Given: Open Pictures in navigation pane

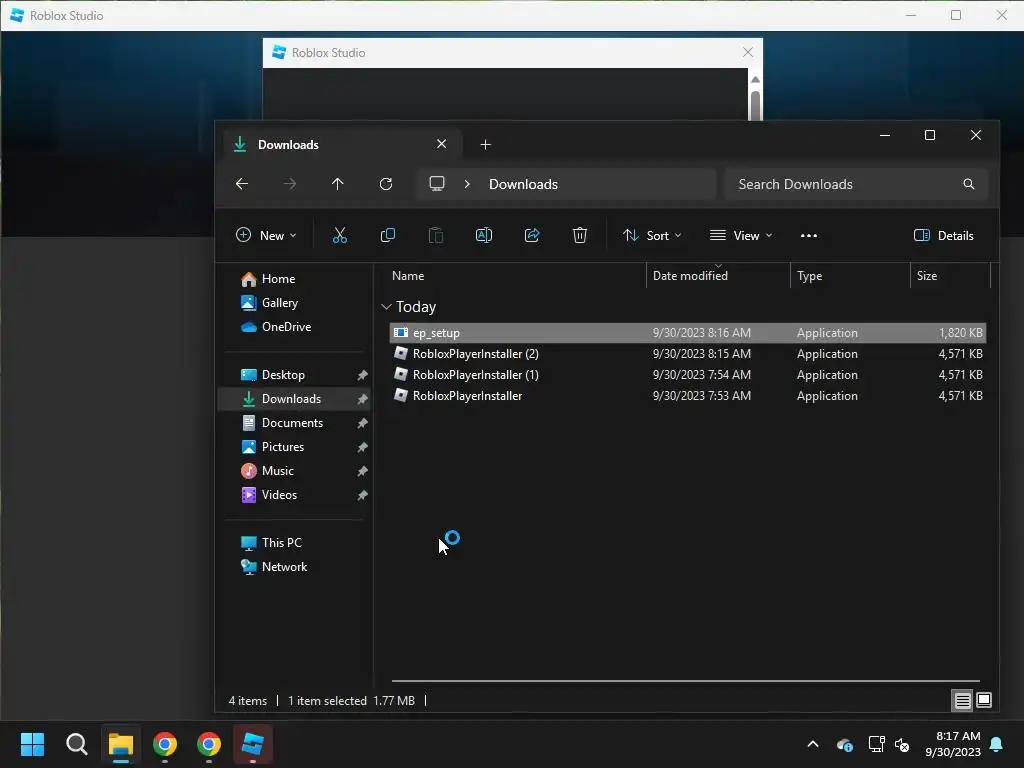Looking at the screenshot, I should (x=283, y=447).
